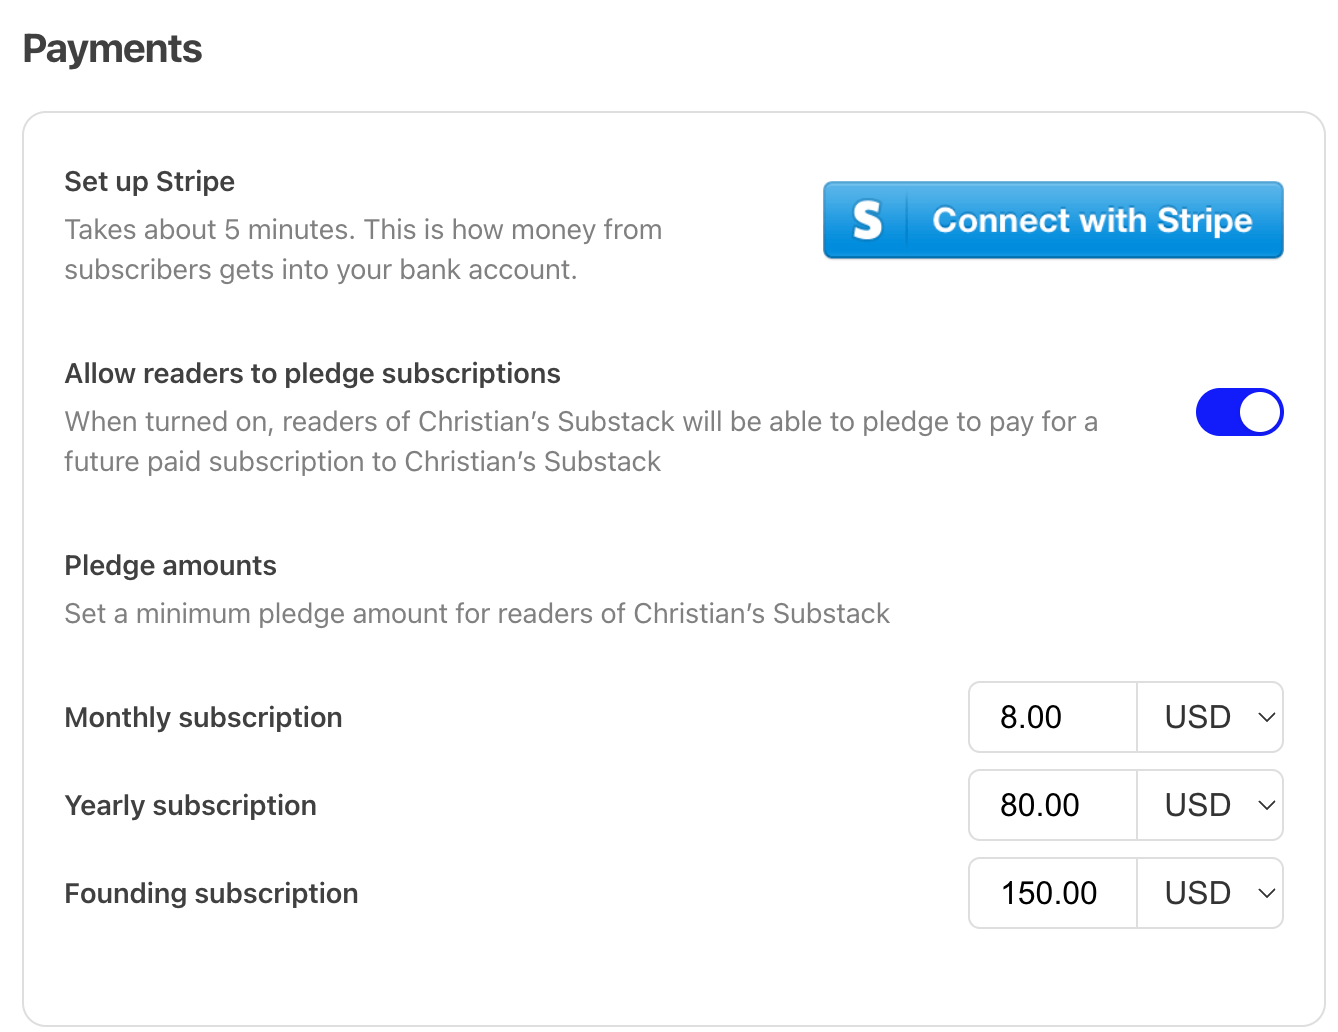
Task: Disable the pledge subscriptions toggle
Action: pyautogui.click(x=1239, y=412)
